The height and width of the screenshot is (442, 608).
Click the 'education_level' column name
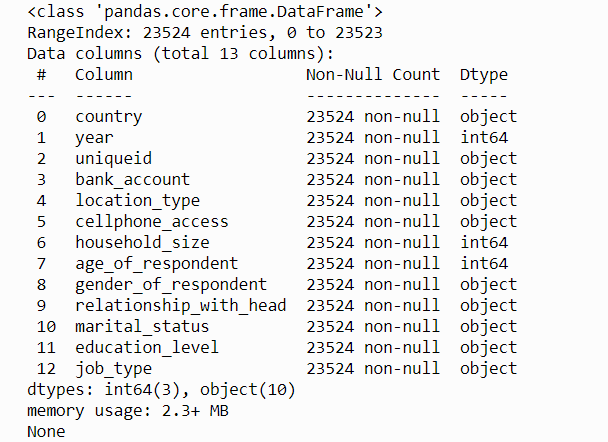click(x=147, y=347)
